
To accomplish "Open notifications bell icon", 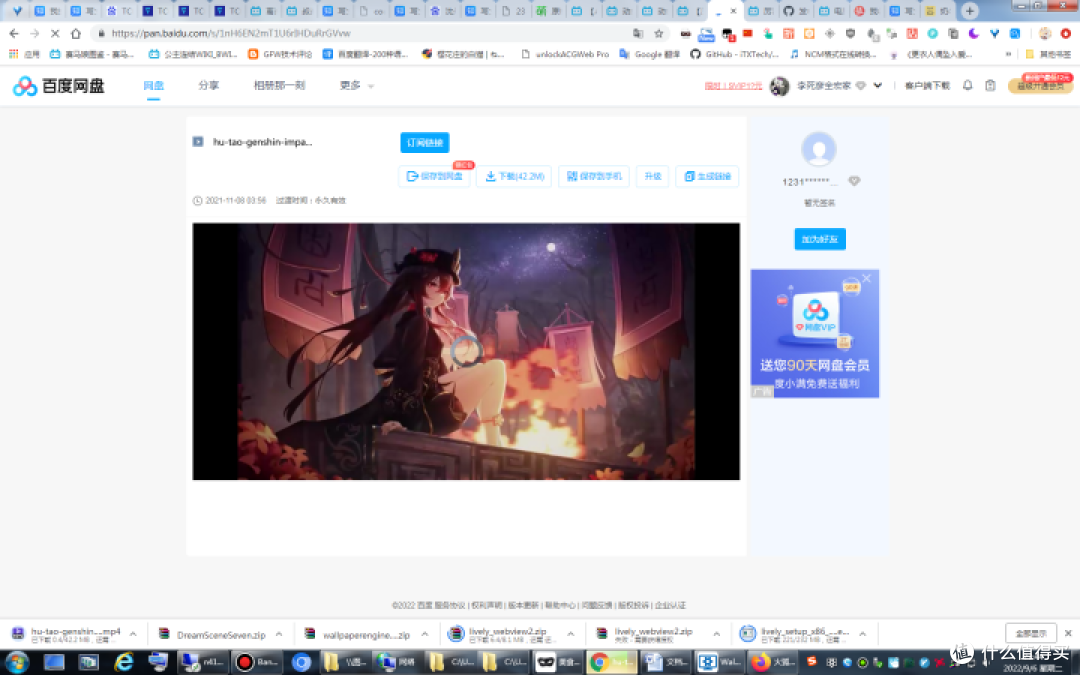I will coord(968,85).
